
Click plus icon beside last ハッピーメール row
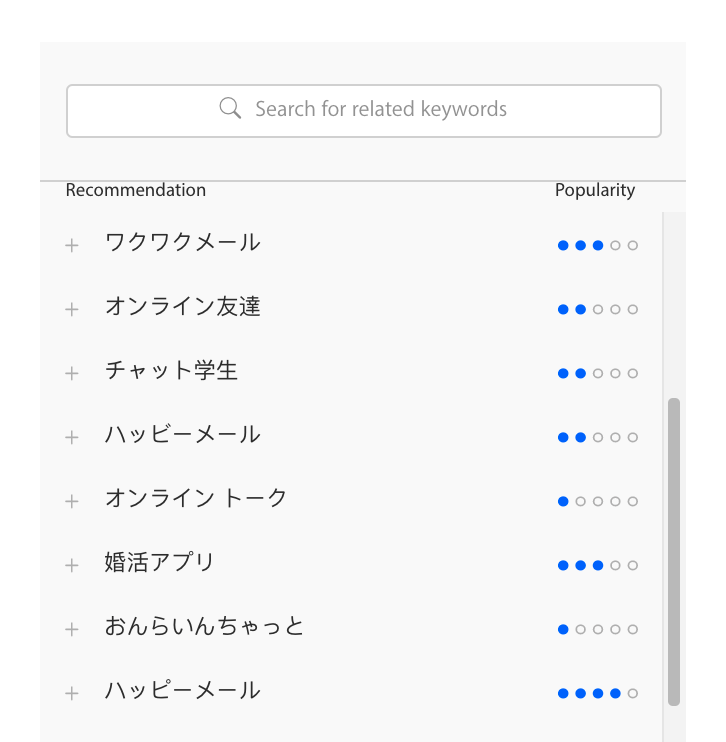[x=72, y=693]
